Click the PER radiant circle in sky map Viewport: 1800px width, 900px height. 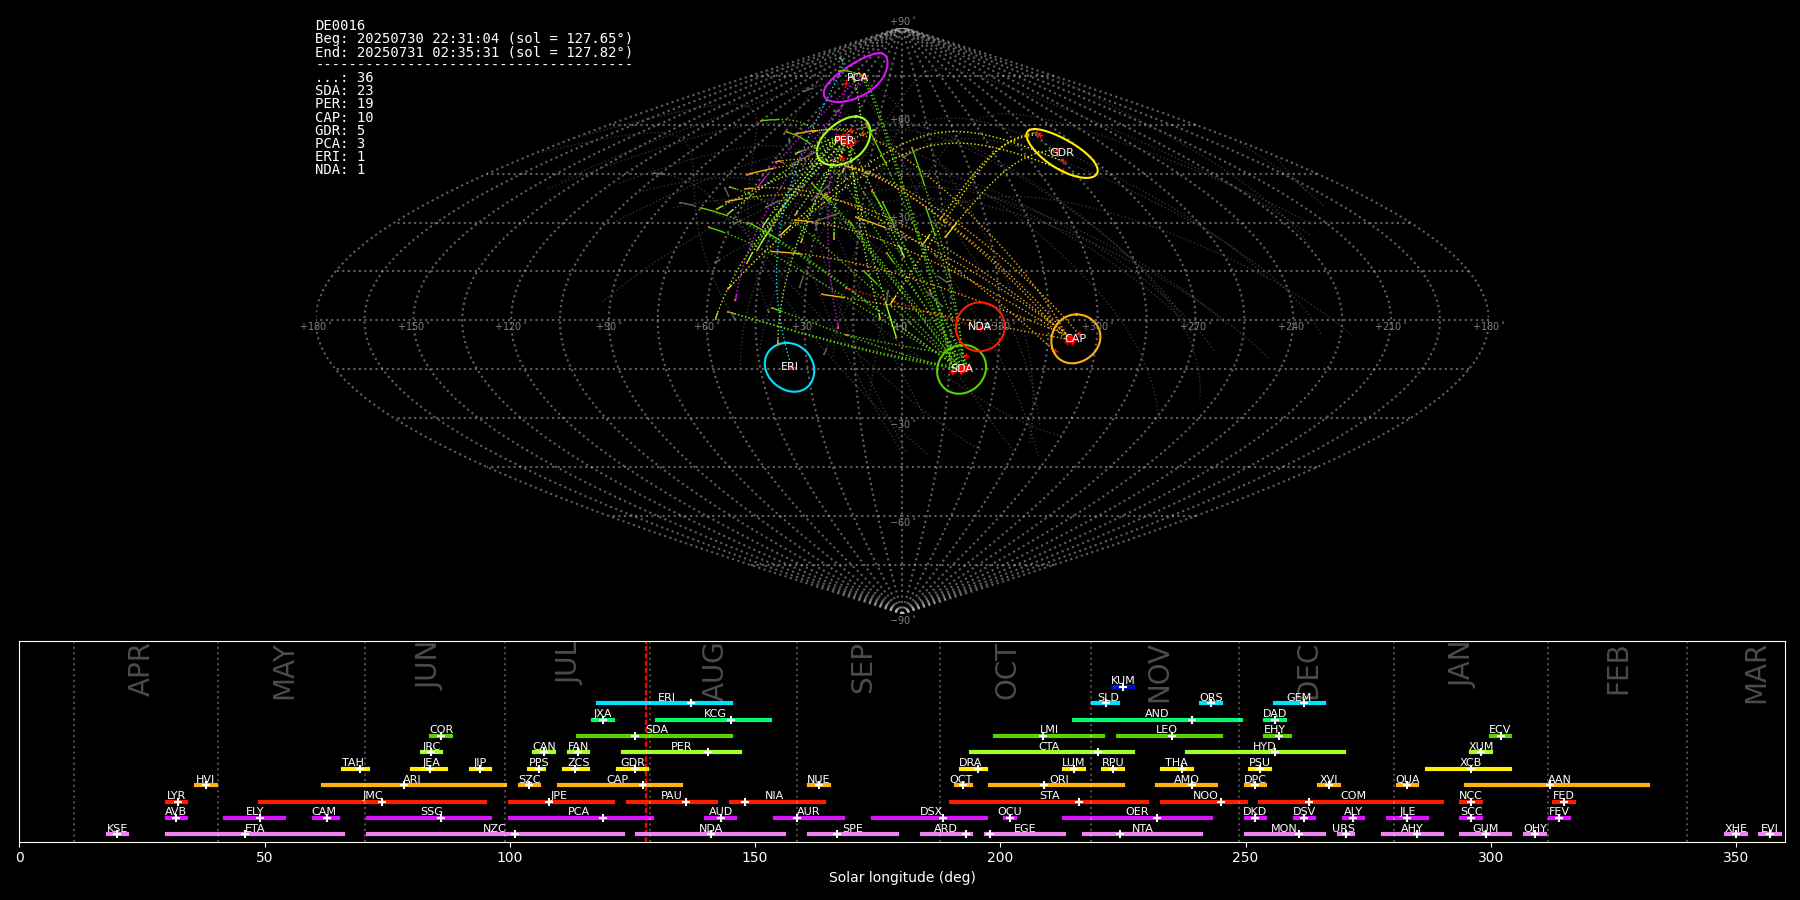pos(843,141)
